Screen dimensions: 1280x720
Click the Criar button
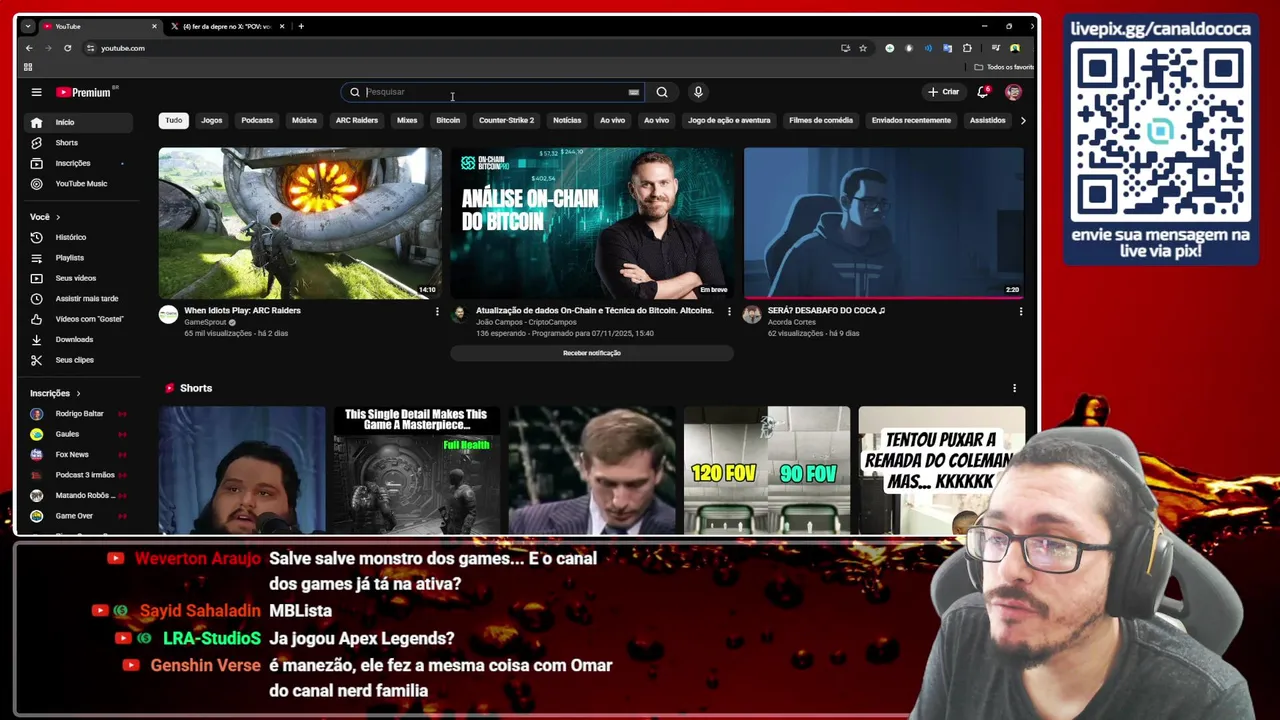pos(943,92)
